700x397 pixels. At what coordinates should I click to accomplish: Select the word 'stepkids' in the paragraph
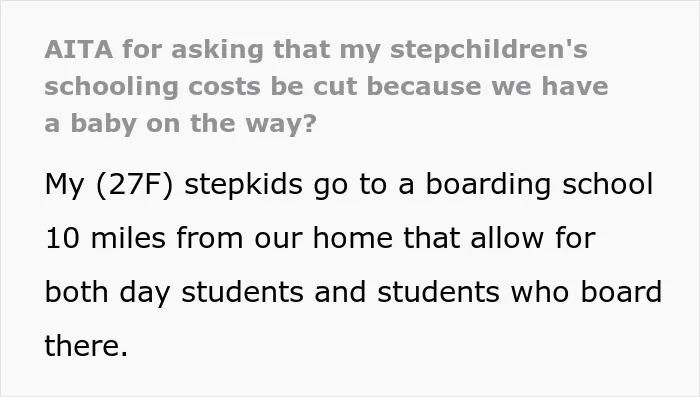coord(244,185)
